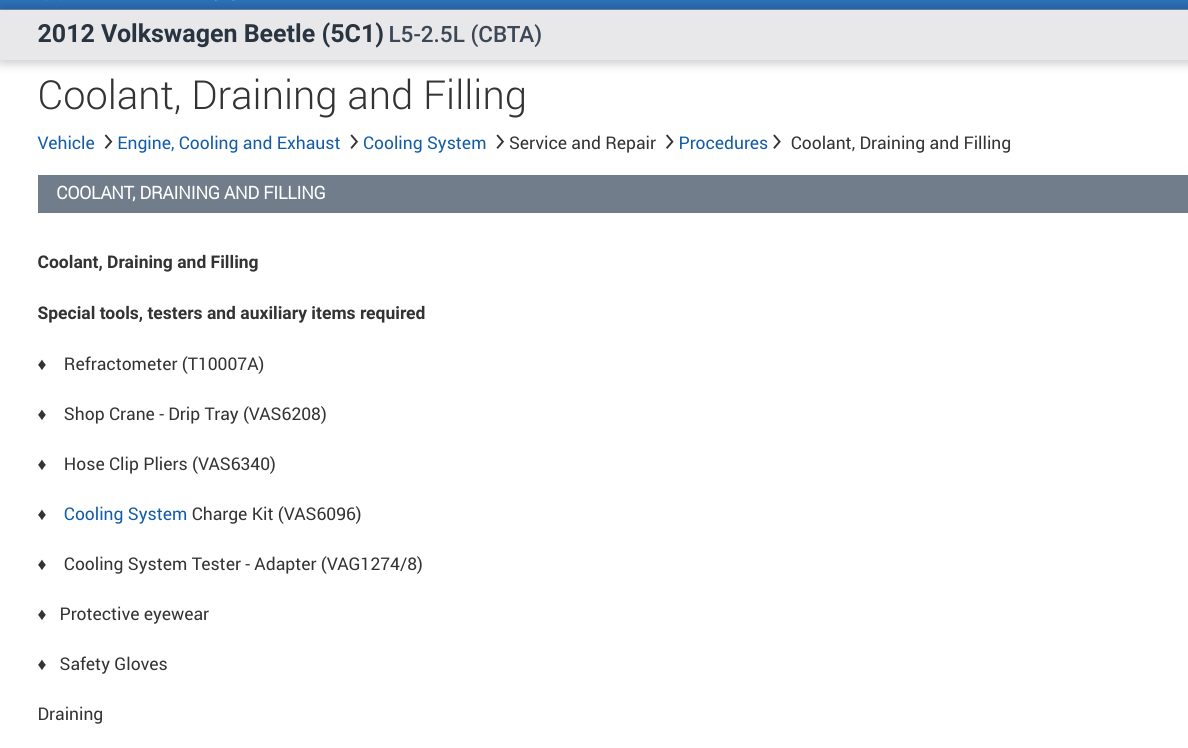
Task: Open Cooling System in the breadcrumb trail
Action: [424, 143]
